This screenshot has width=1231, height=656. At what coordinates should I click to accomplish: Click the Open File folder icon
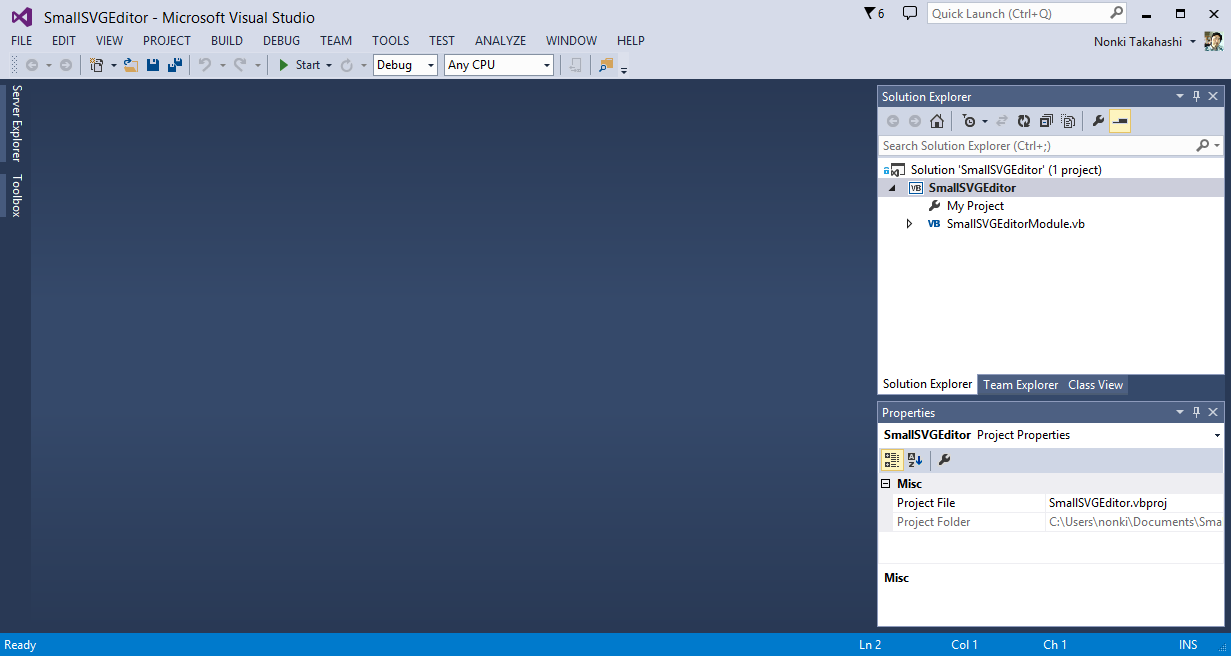pos(130,65)
